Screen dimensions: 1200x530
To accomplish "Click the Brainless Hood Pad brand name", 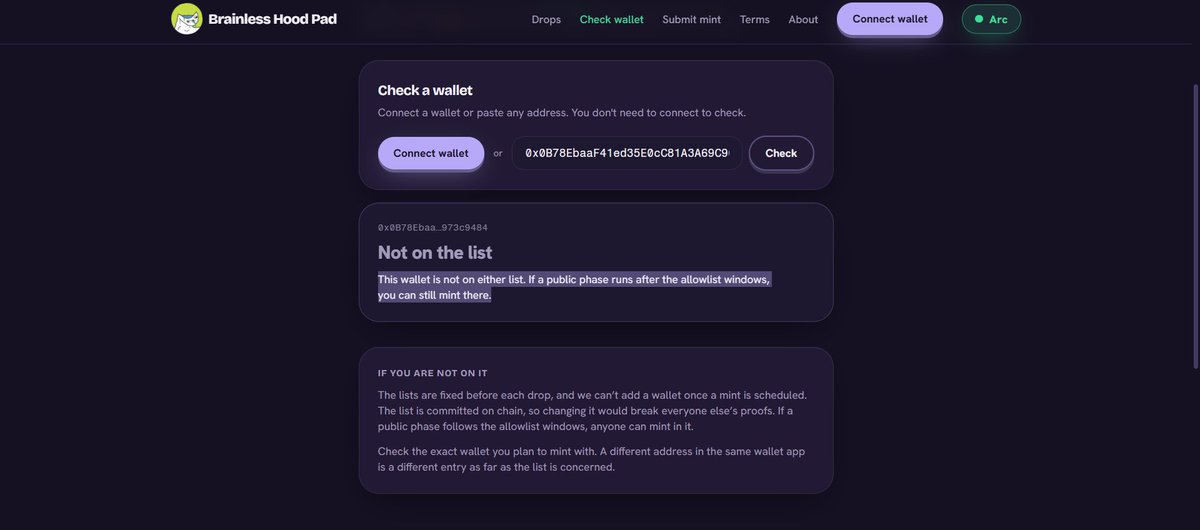I will 272,19.
